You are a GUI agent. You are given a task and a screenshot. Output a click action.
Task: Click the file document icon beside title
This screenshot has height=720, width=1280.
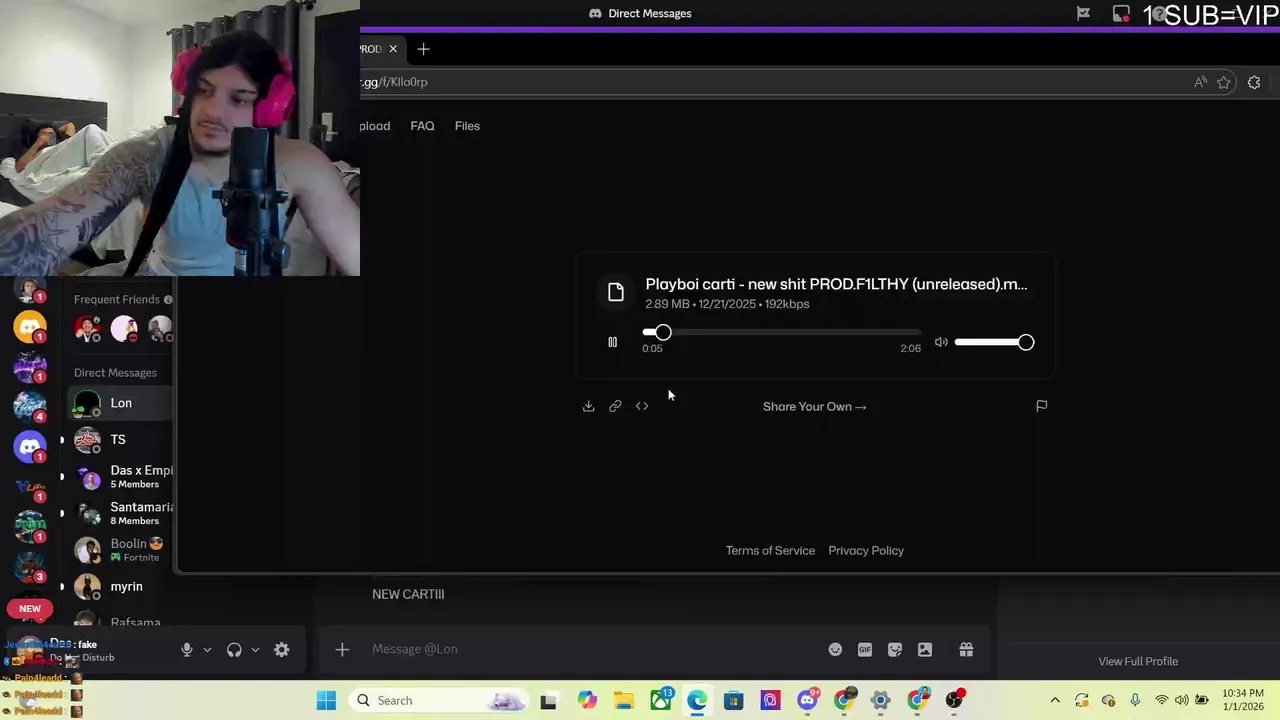(616, 292)
